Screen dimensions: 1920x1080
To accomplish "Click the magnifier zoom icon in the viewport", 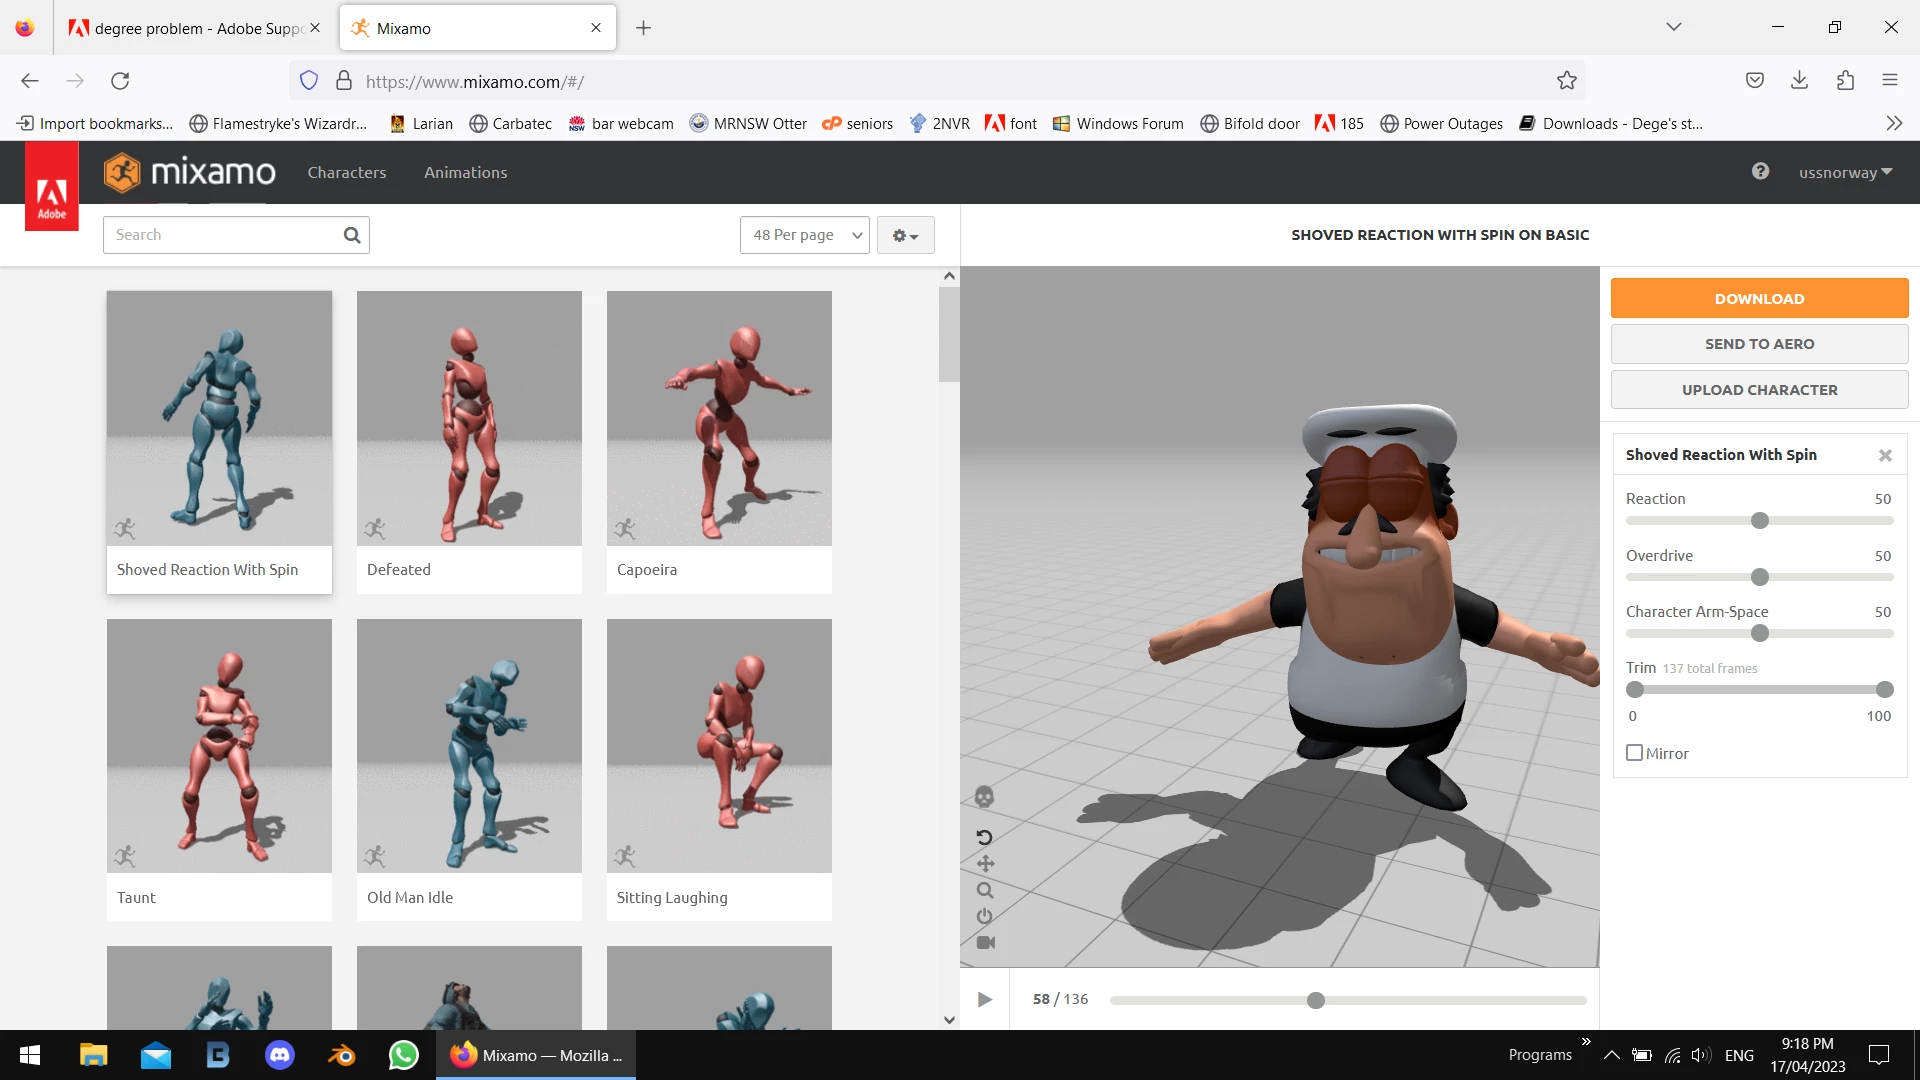I will pyautogui.click(x=985, y=890).
